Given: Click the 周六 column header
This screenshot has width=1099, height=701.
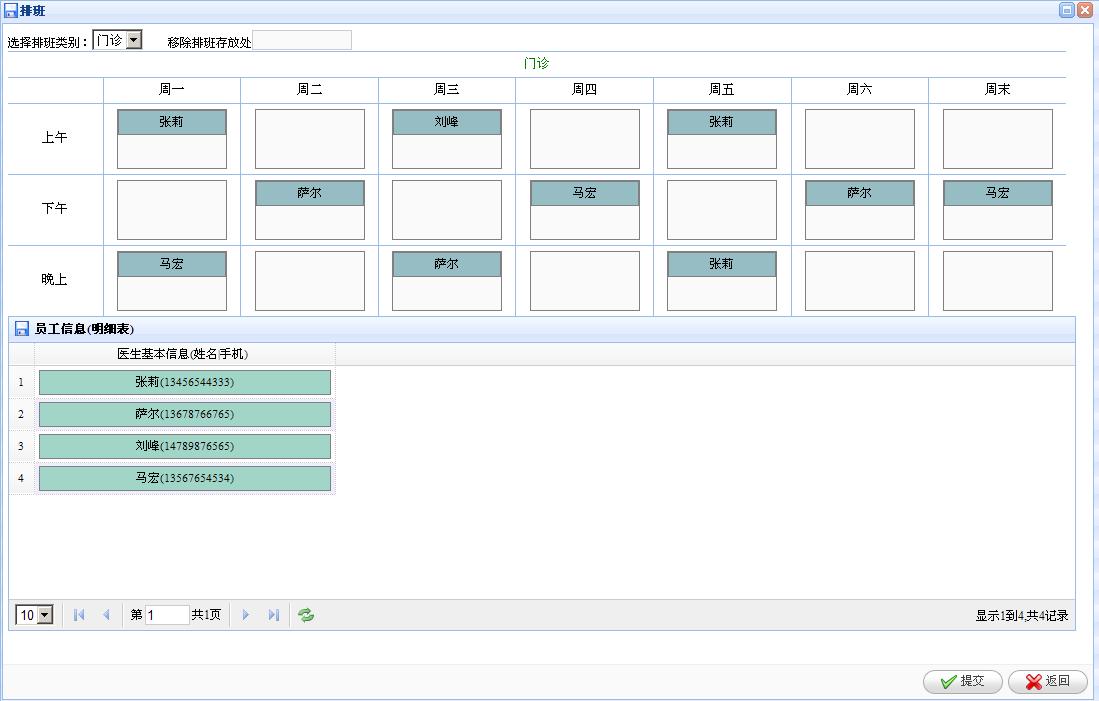Looking at the screenshot, I should click(859, 90).
